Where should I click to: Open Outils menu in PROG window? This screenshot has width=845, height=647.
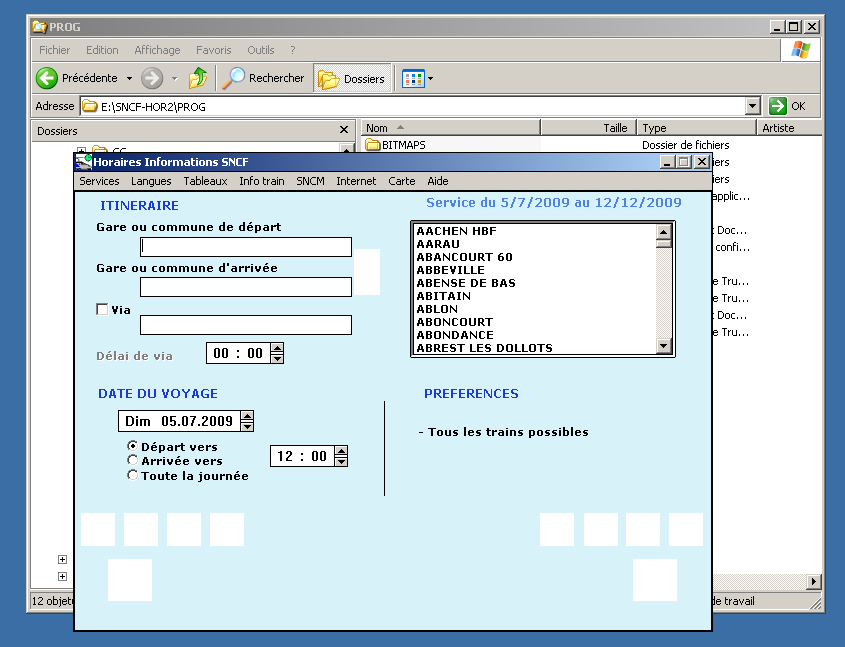[261, 50]
